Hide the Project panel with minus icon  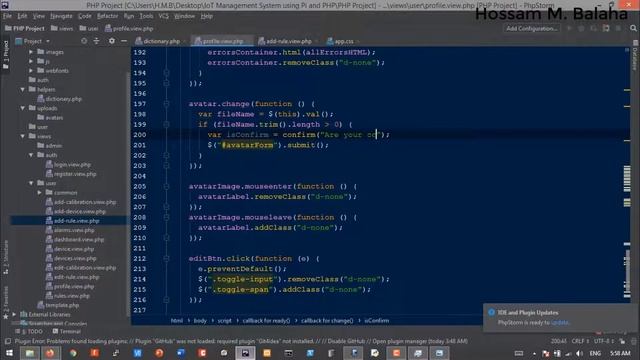tap(124, 41)
